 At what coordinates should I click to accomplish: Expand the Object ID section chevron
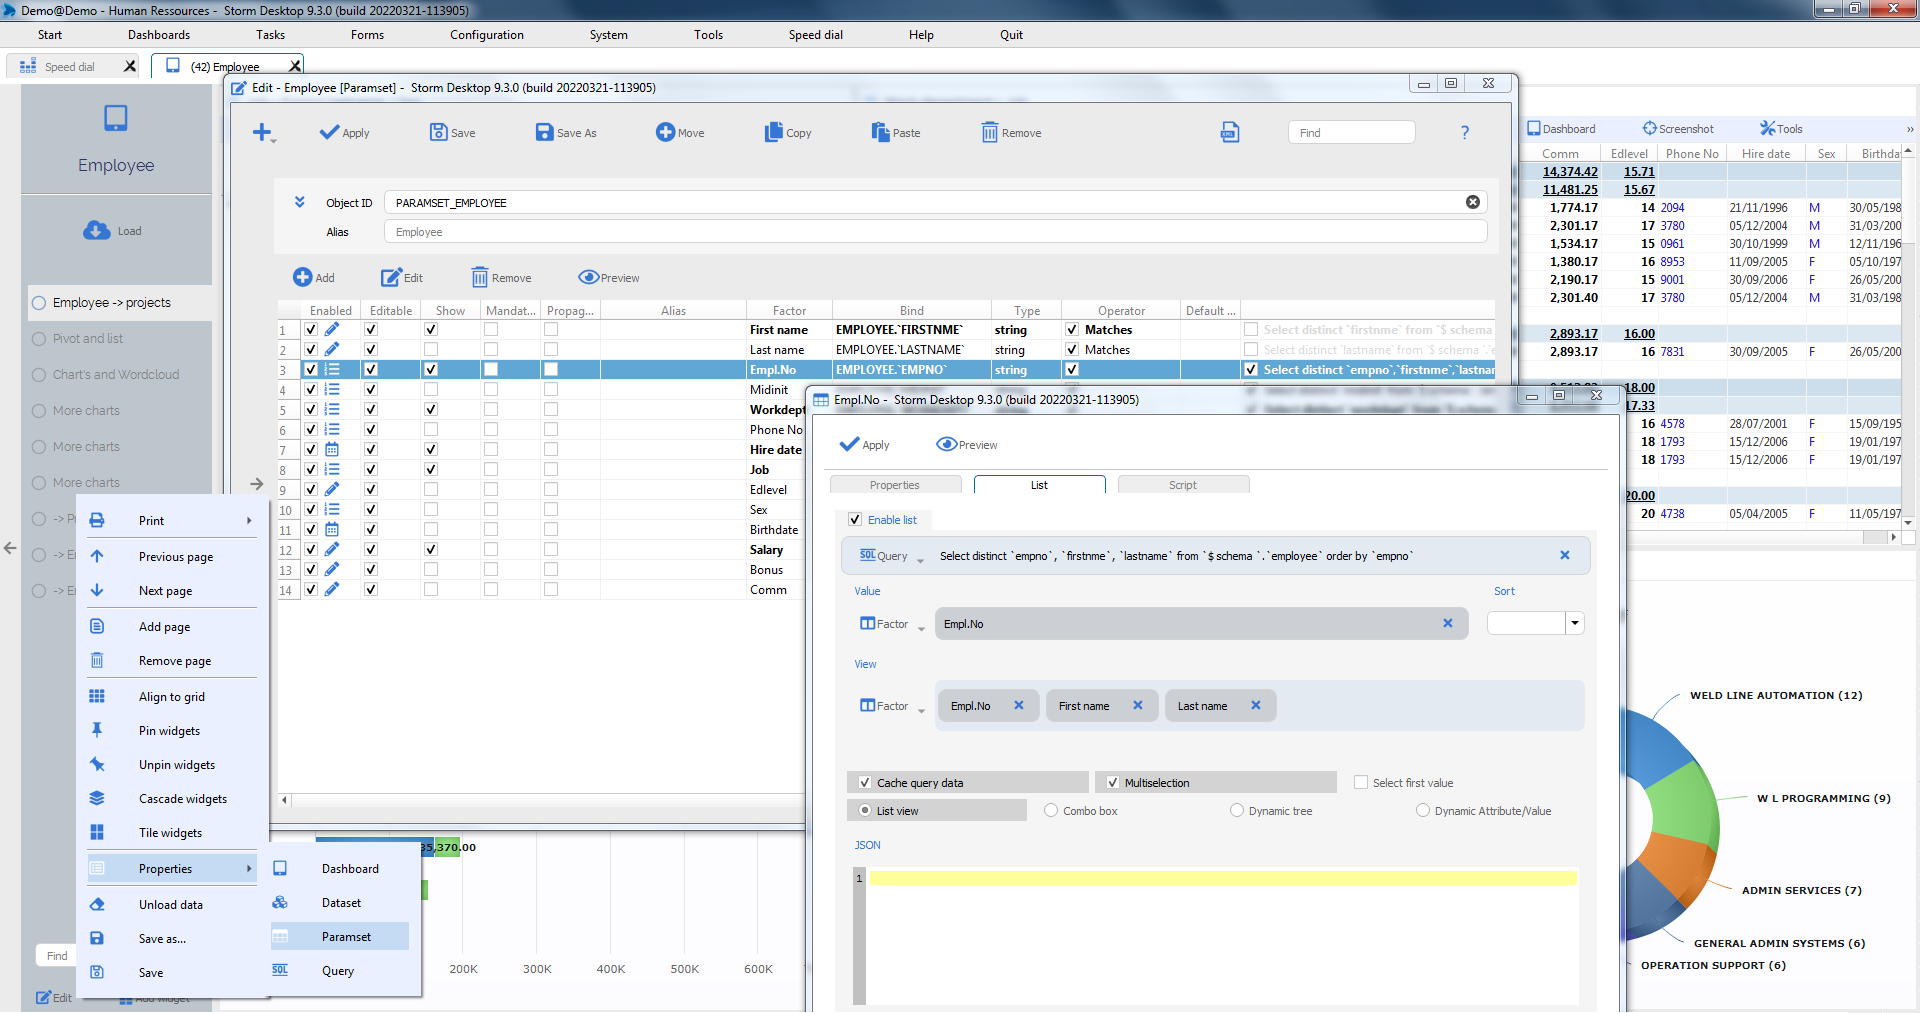pos(299,202)
